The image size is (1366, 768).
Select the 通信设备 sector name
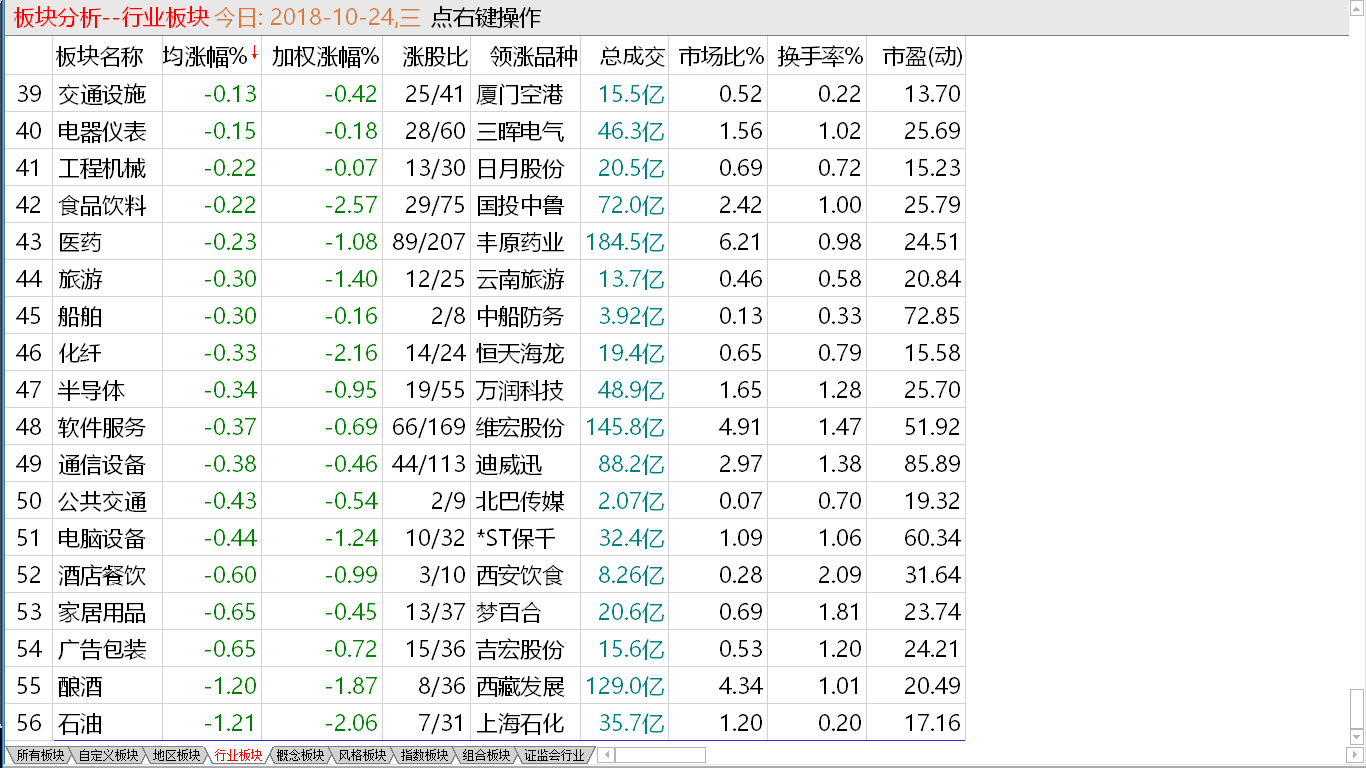[x=102, y=464]
